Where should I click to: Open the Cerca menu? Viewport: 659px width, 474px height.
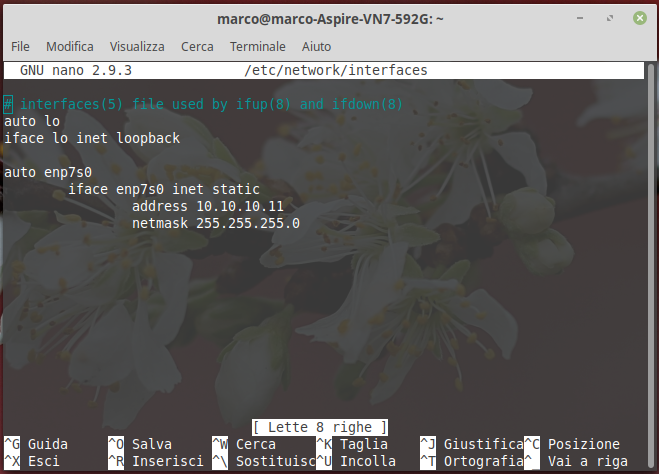[197, 47]
